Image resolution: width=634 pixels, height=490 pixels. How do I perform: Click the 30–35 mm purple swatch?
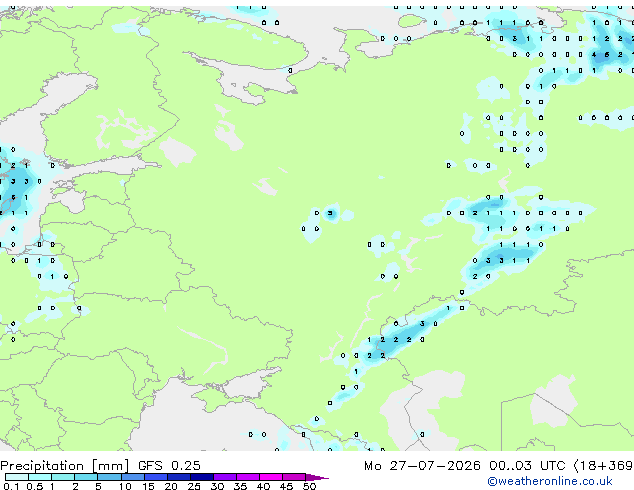[x=225, y=477]
